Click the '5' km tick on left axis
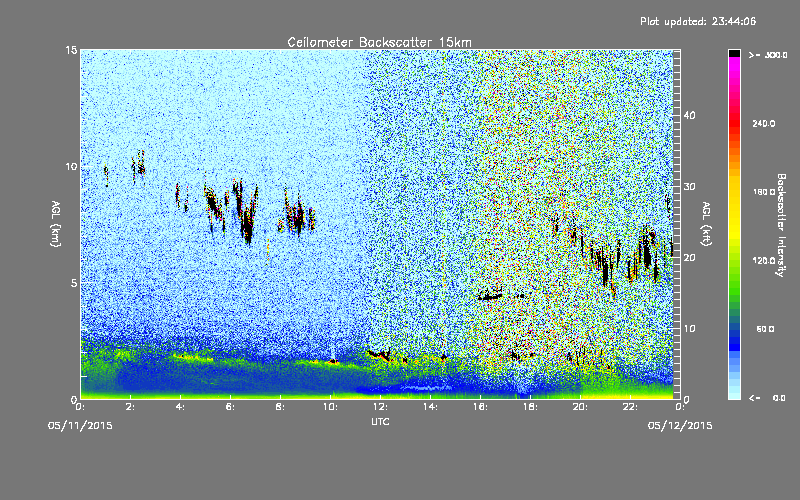 pyautogui.click(x=74, y=283)
